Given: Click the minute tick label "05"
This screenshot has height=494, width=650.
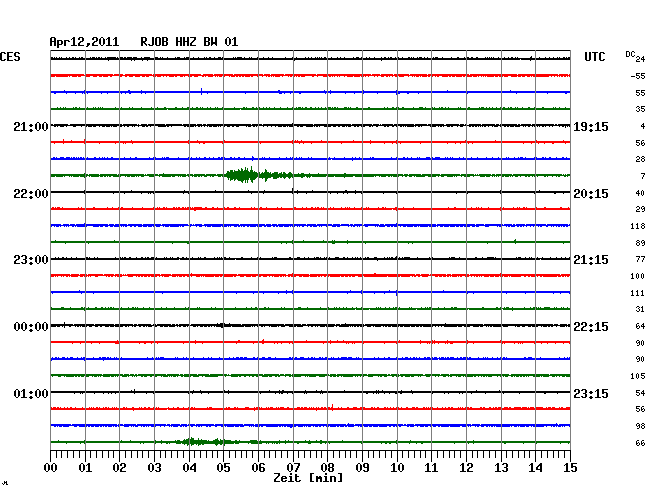Looking at the screenshot, I should click(223, 467).
